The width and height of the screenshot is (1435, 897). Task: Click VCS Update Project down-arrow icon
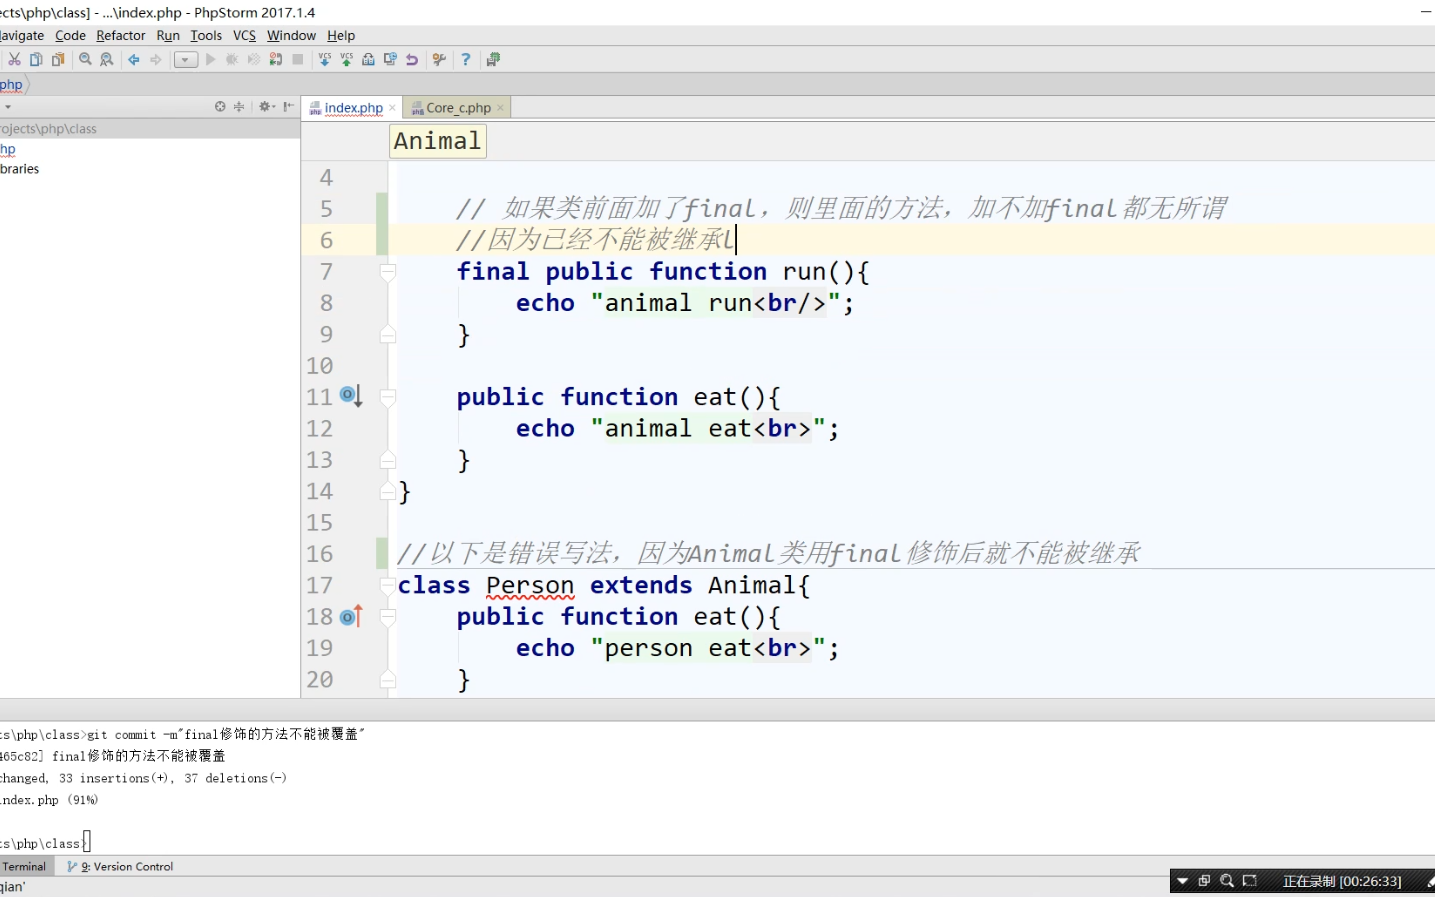point(324,60)
